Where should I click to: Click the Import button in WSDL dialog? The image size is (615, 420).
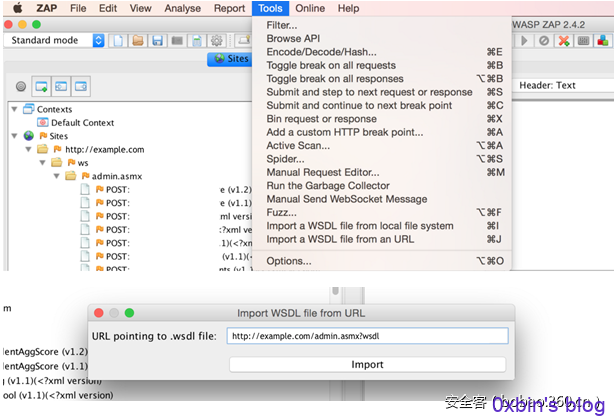(368, 364)
